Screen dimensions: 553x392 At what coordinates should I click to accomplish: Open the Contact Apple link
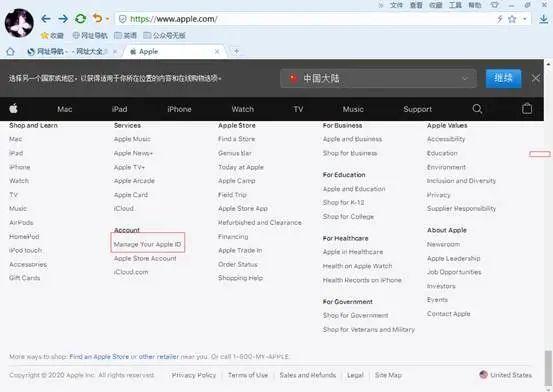449,314
